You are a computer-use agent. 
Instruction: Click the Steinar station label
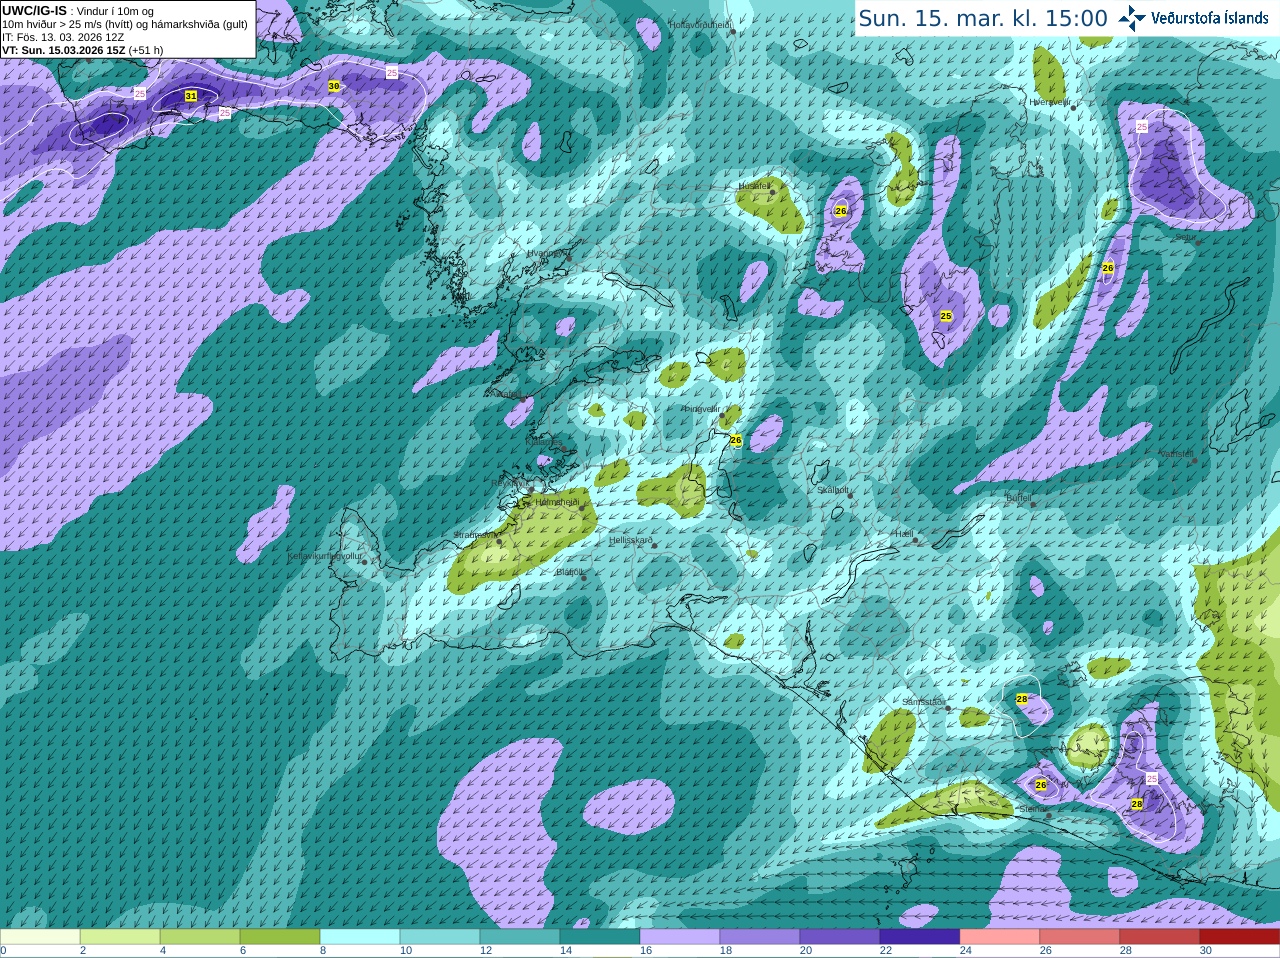coord(1032,809)
